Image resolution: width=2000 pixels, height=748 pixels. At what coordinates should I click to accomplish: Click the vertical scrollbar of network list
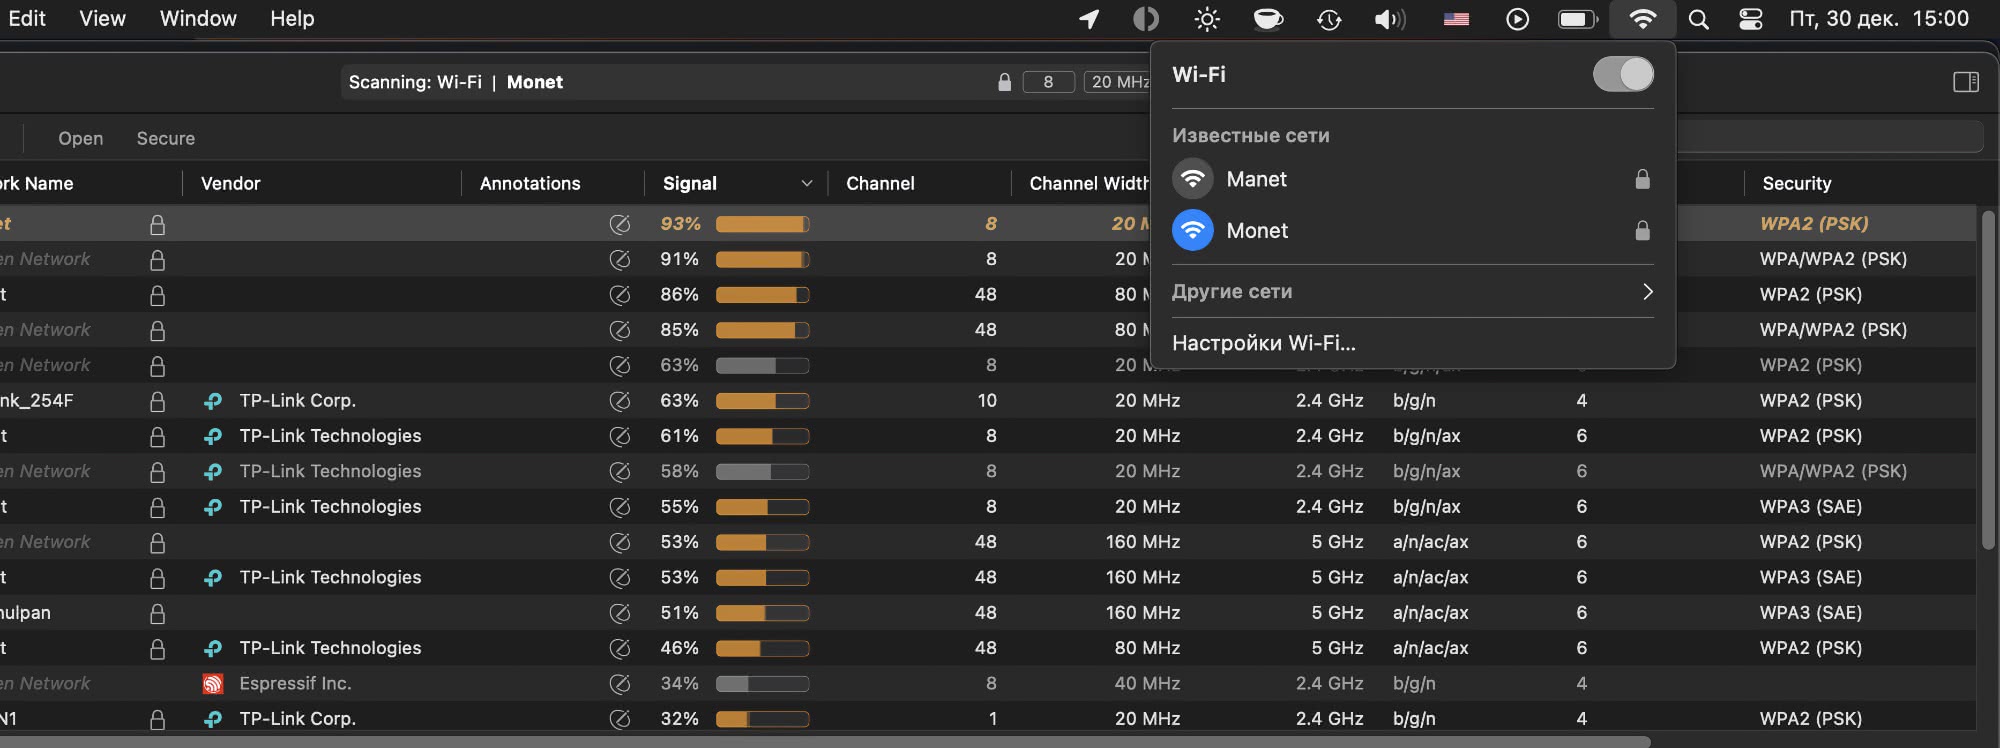(x=1988, y=380)
